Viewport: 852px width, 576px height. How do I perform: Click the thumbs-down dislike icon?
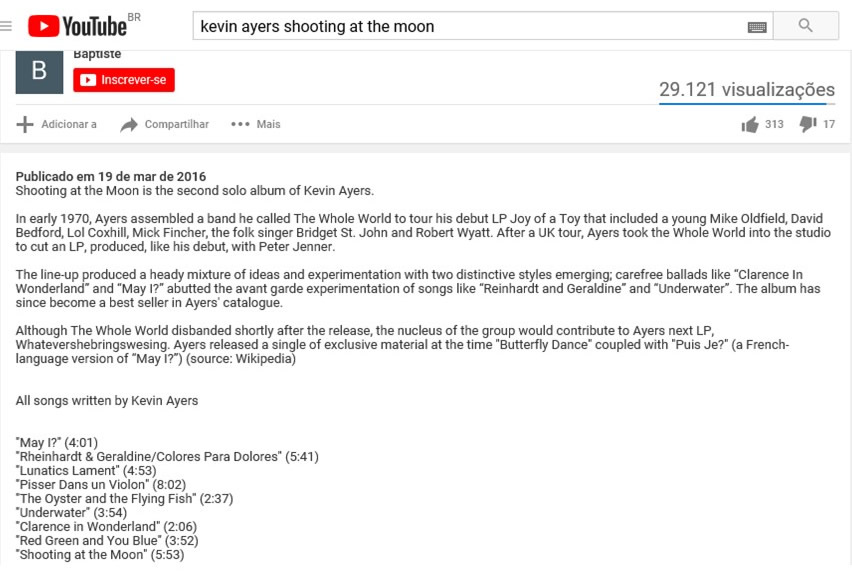[808, 125]
